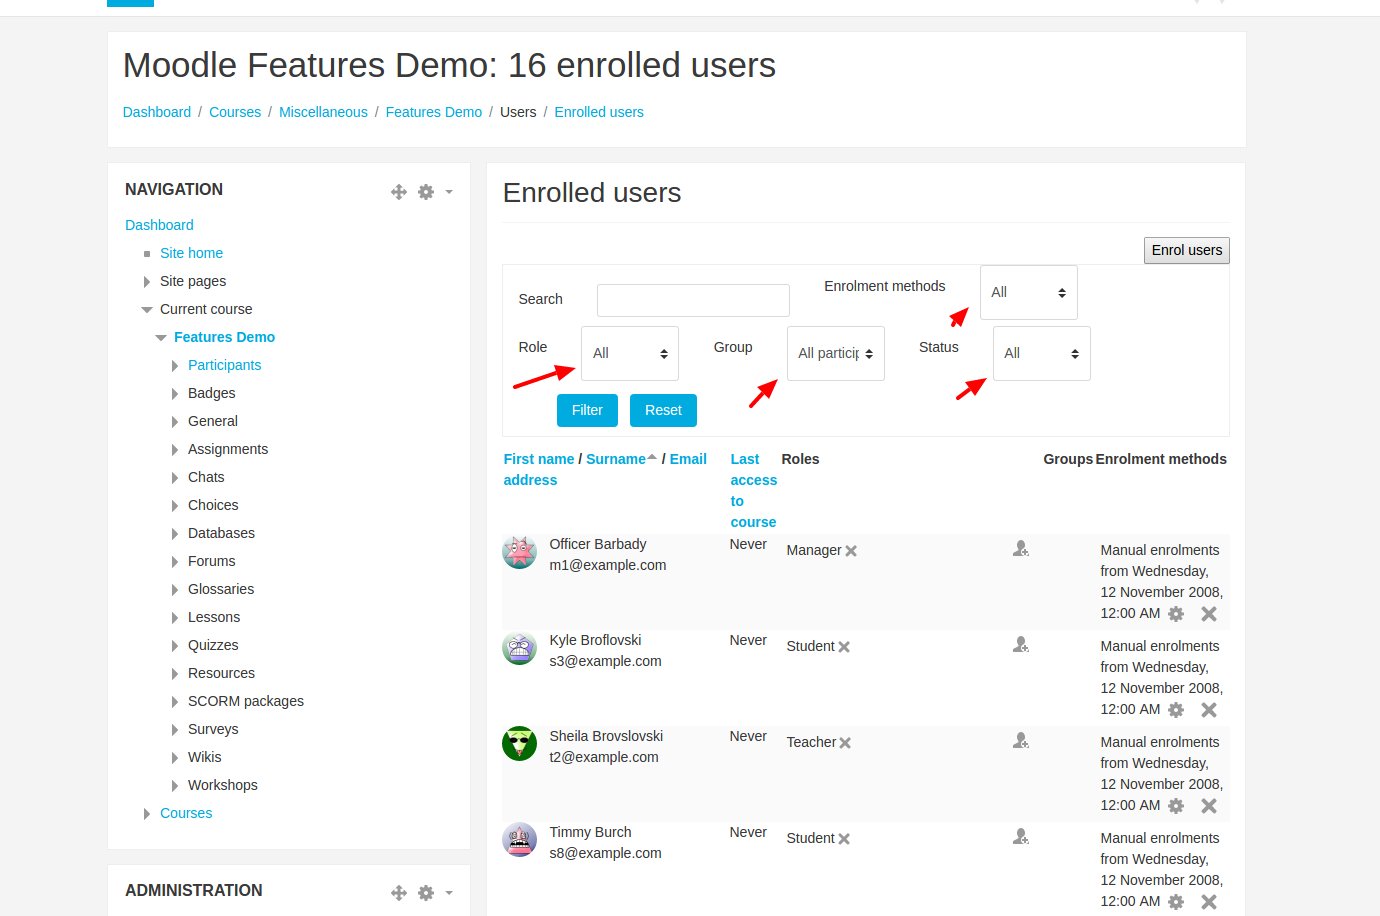Image resolution: width=1380 pixels, height=916 pixels.
Task: Click the Enrol users button
Action: pos(1187,250)
